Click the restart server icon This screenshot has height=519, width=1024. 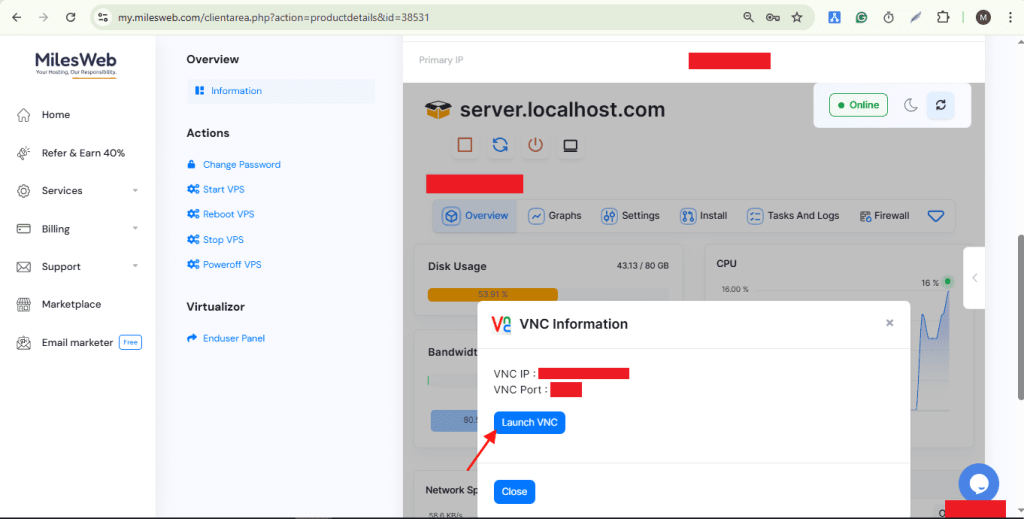[x=500, y=145]
